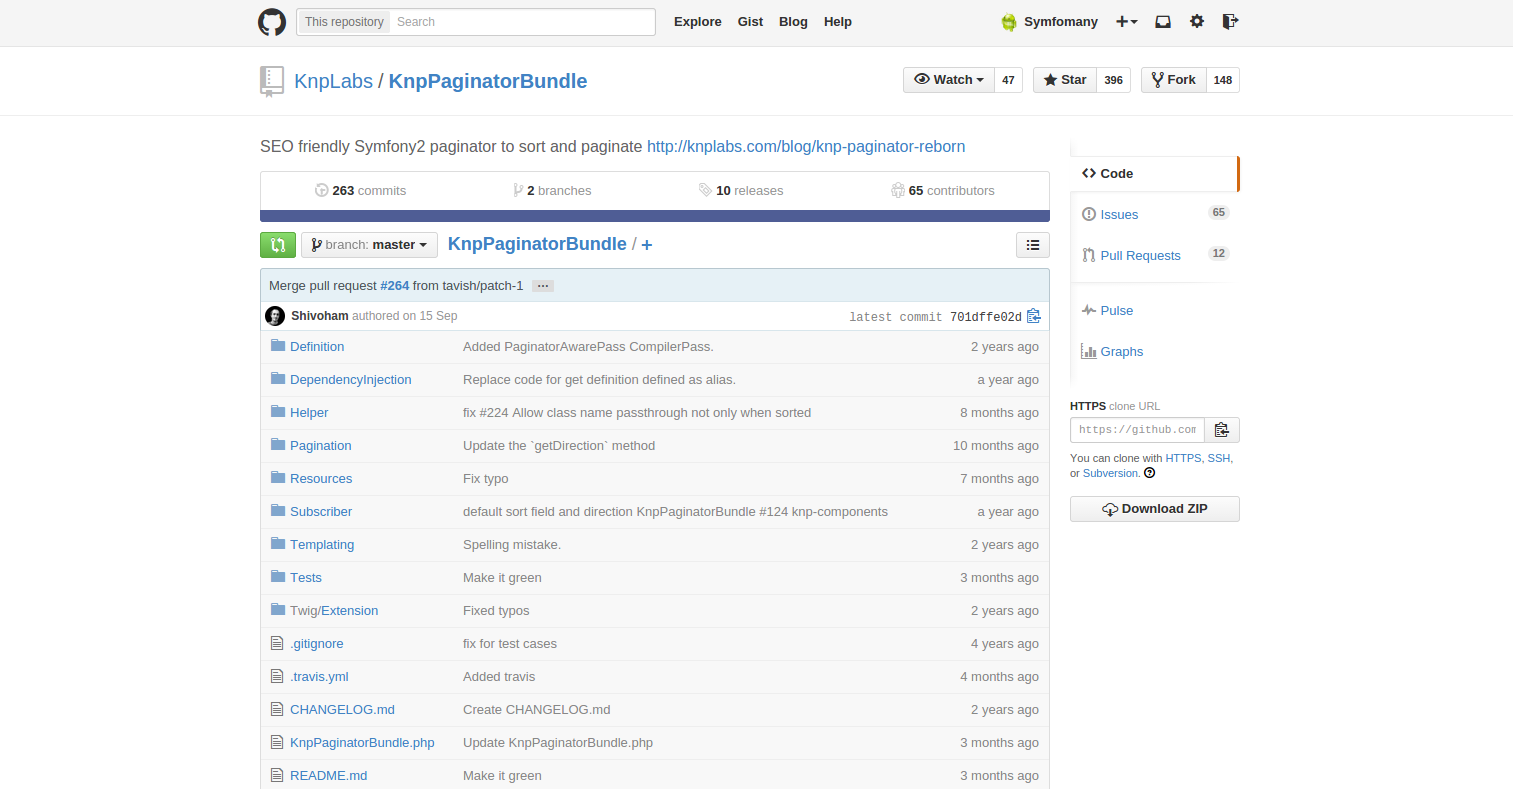Screen dimensions: 1513x789
Task: Open the Twig/Extension folder
Action: click(x=334, y=611)
